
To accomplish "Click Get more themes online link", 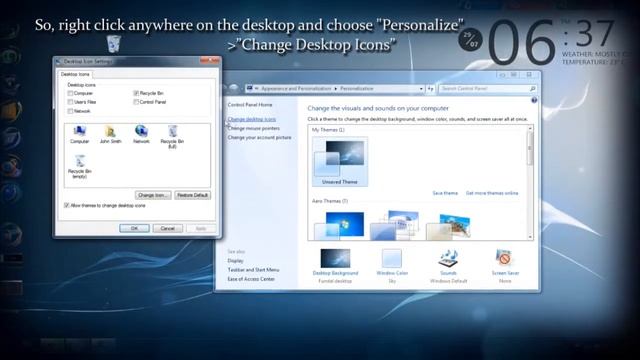I will [492, 193].
